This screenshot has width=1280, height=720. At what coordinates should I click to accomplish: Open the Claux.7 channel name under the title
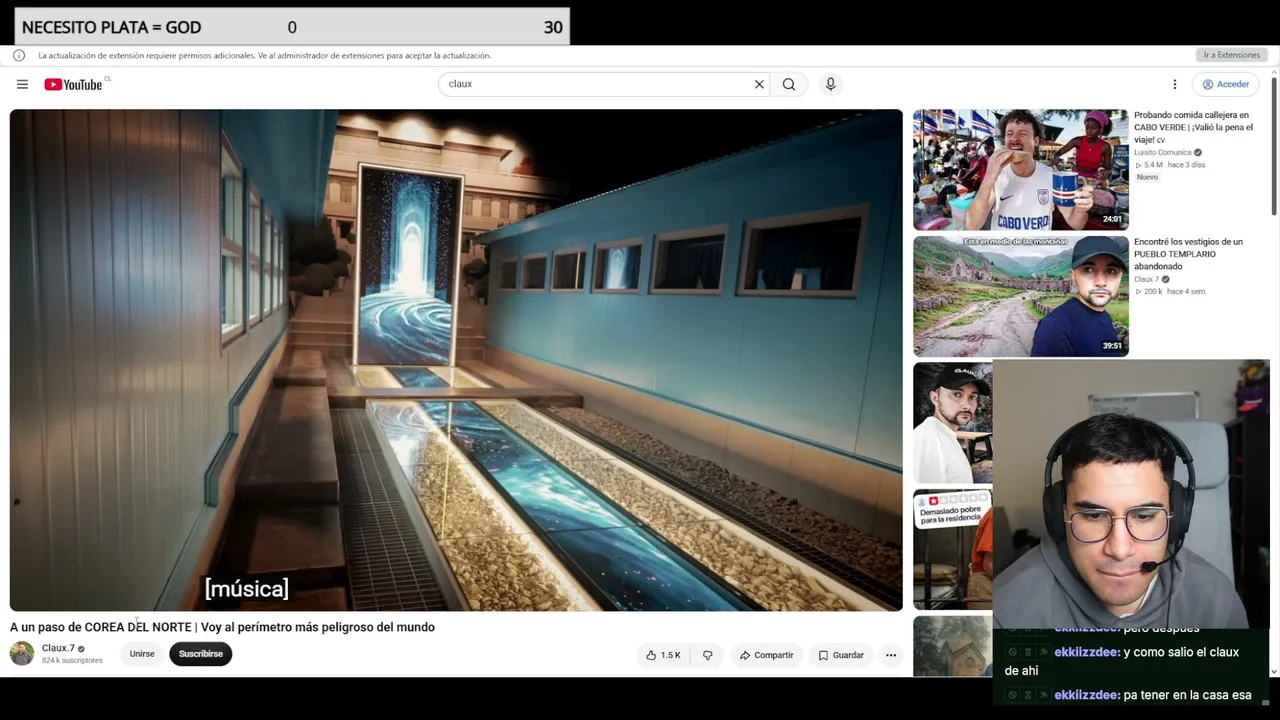[x=58, y=648]
